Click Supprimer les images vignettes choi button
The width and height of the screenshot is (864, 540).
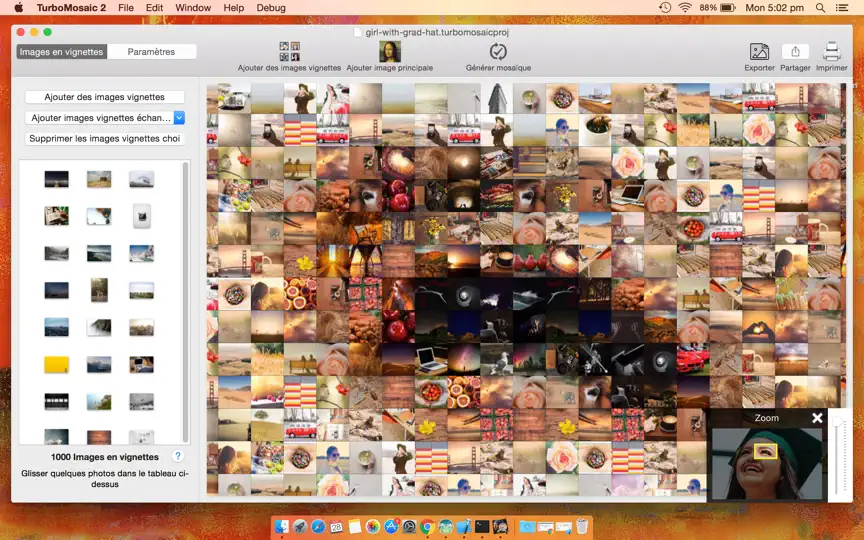pyautogui.click(x=105, y=138)
